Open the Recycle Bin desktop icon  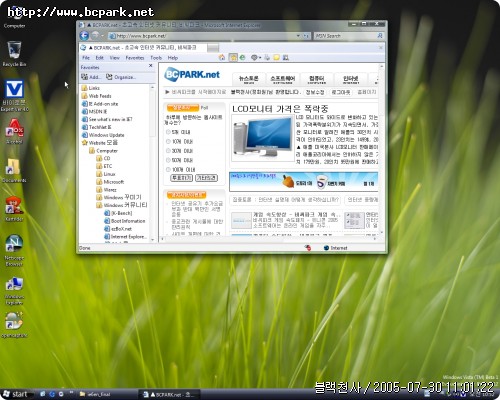coord(14,53)
